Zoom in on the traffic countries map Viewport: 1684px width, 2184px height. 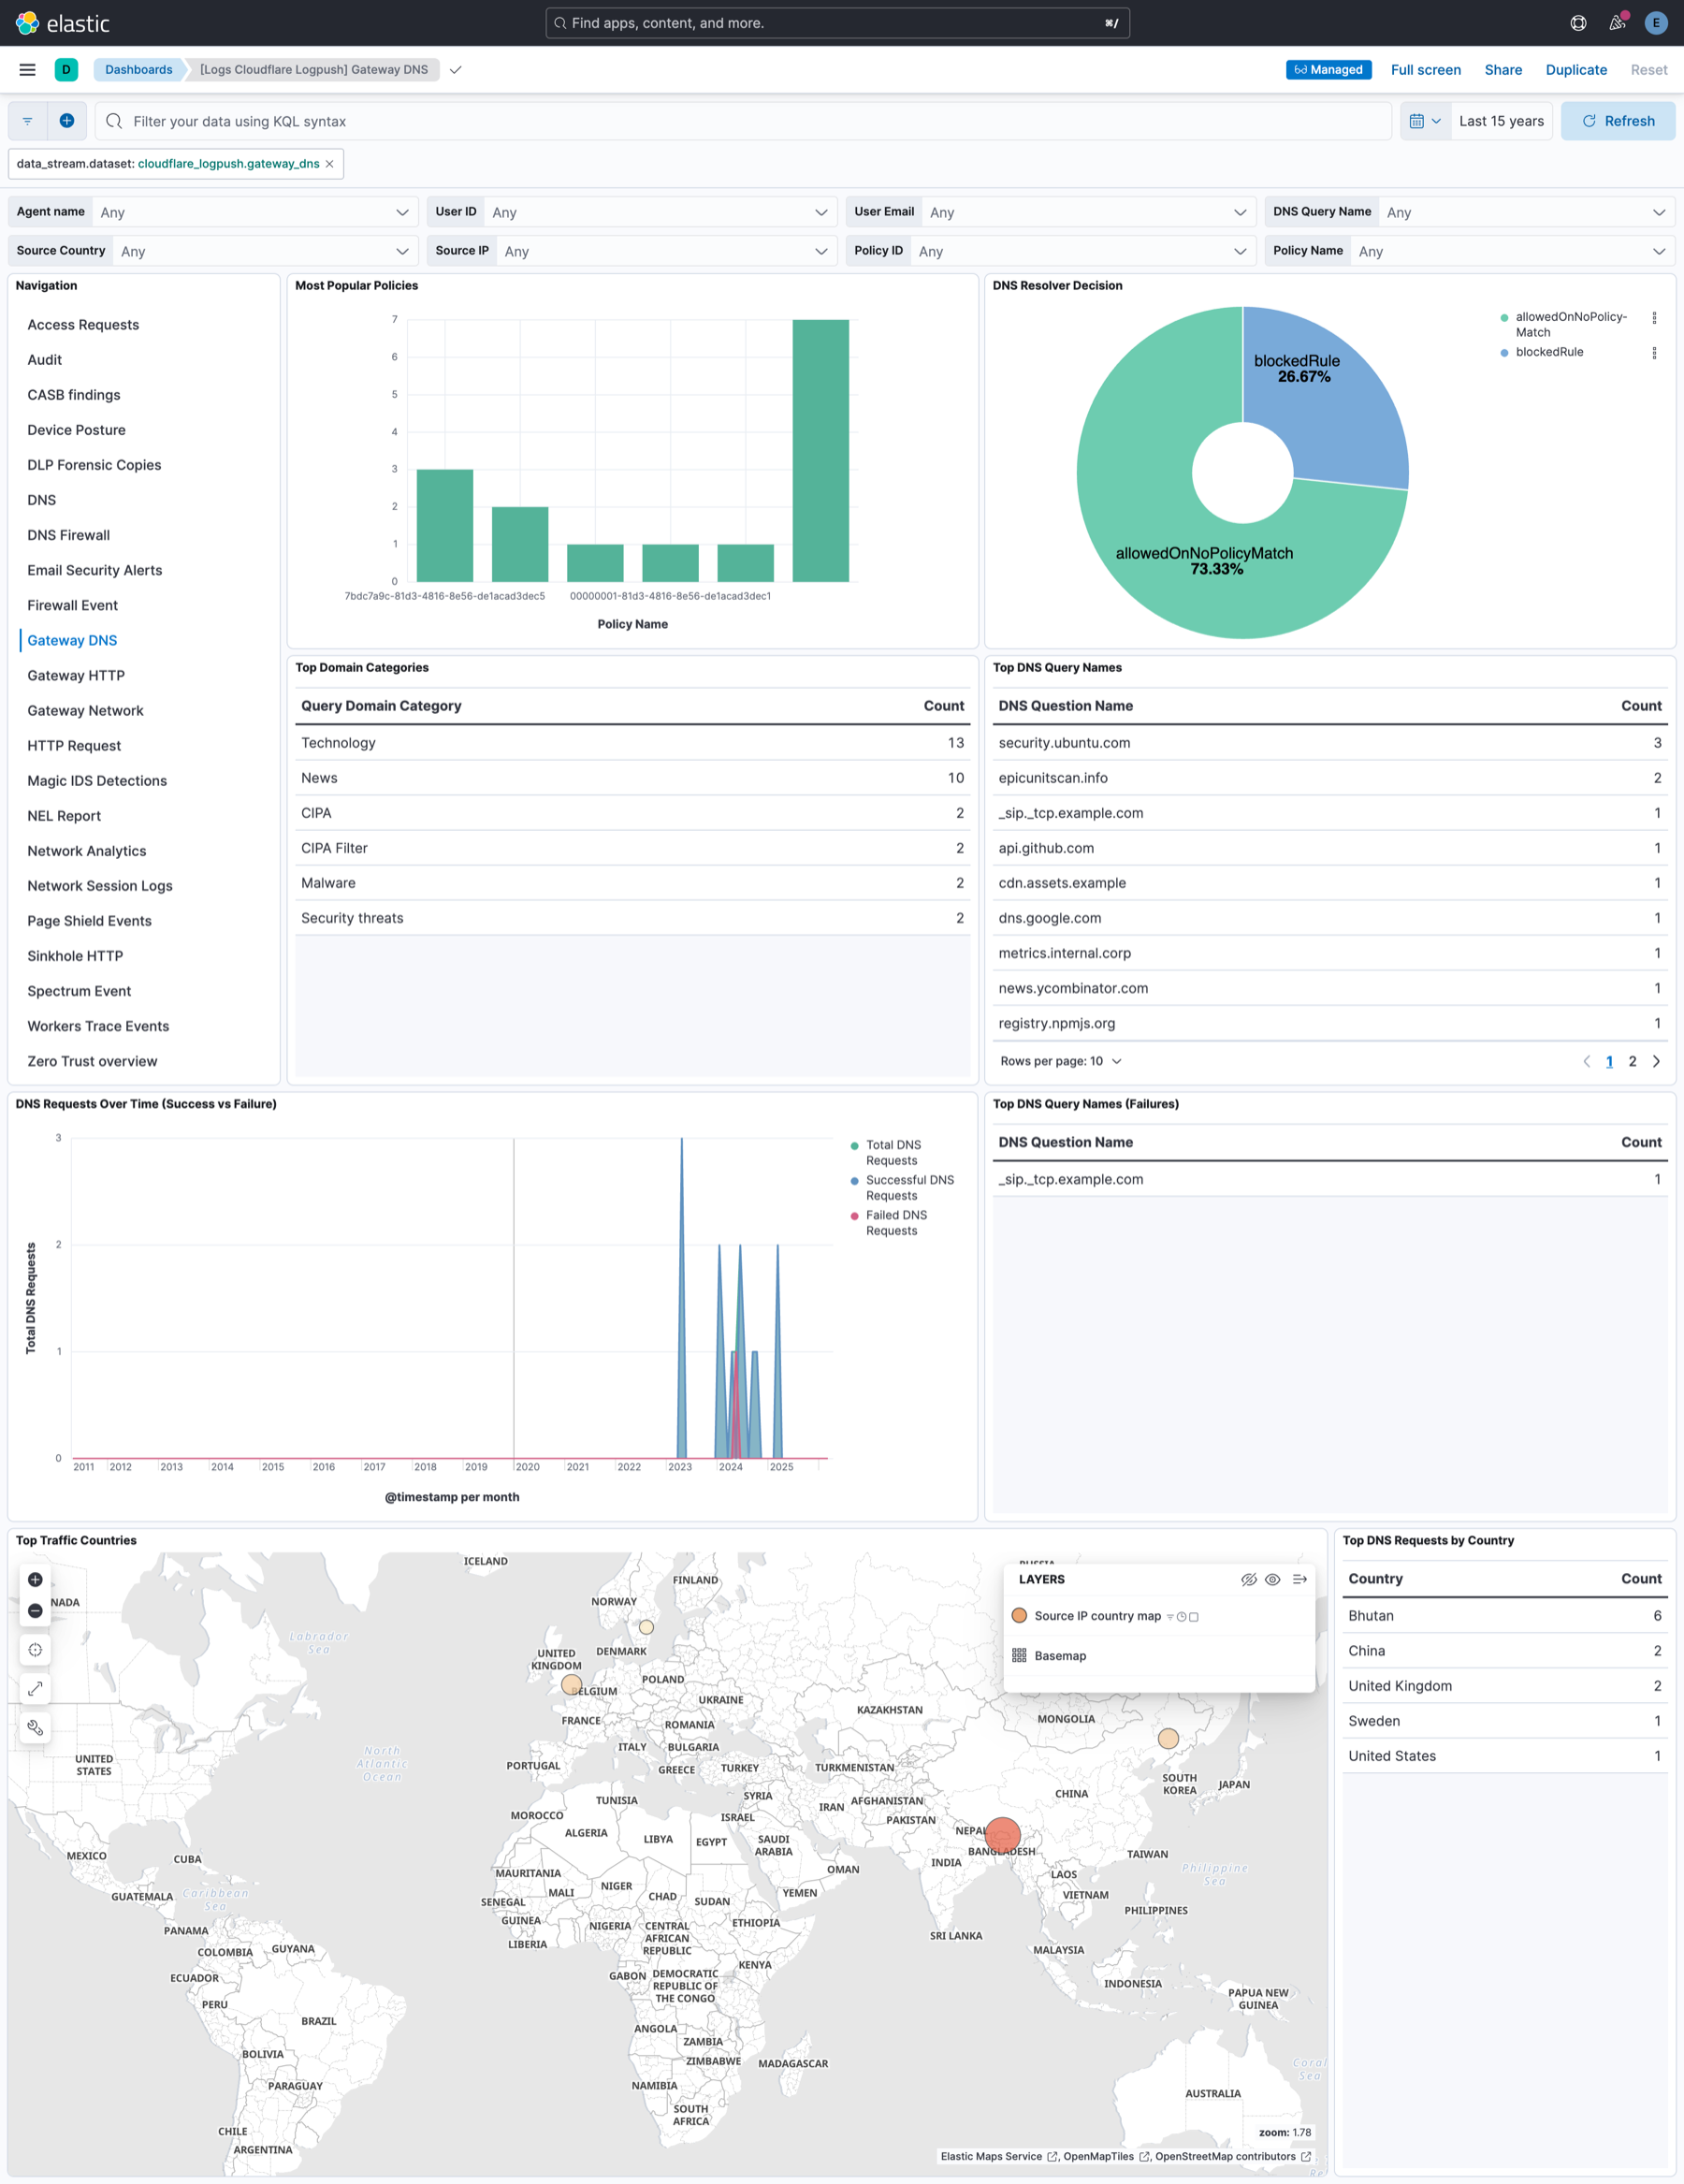point(35,1580)
